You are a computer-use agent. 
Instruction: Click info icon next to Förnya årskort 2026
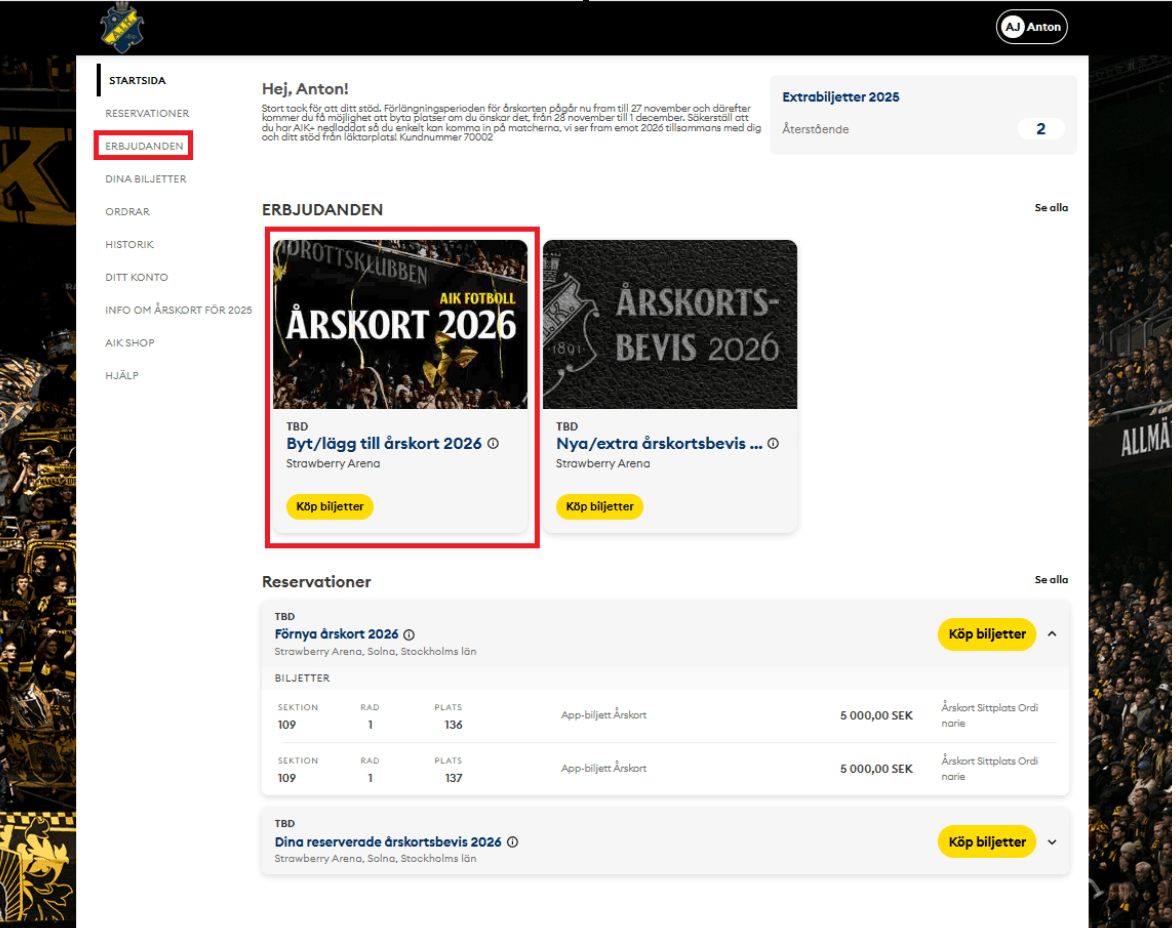(x=409, y=635)
